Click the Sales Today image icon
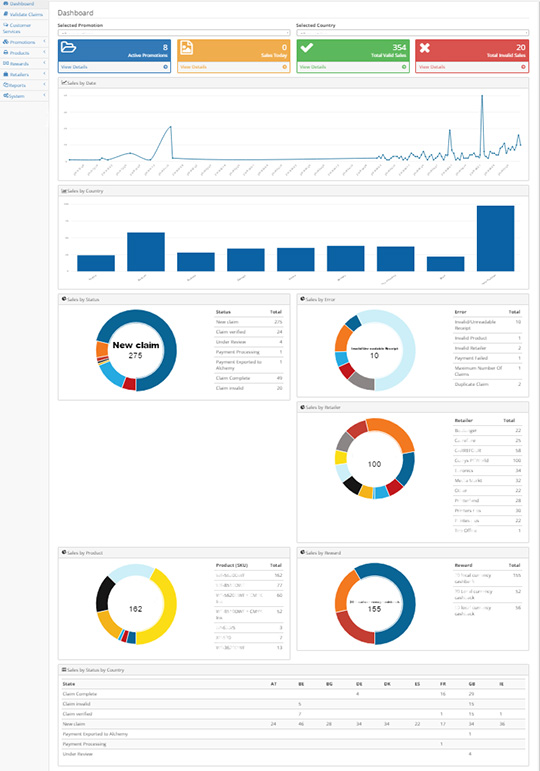The image size is (540, 771). pyautogui.click(x=186, y=48)
